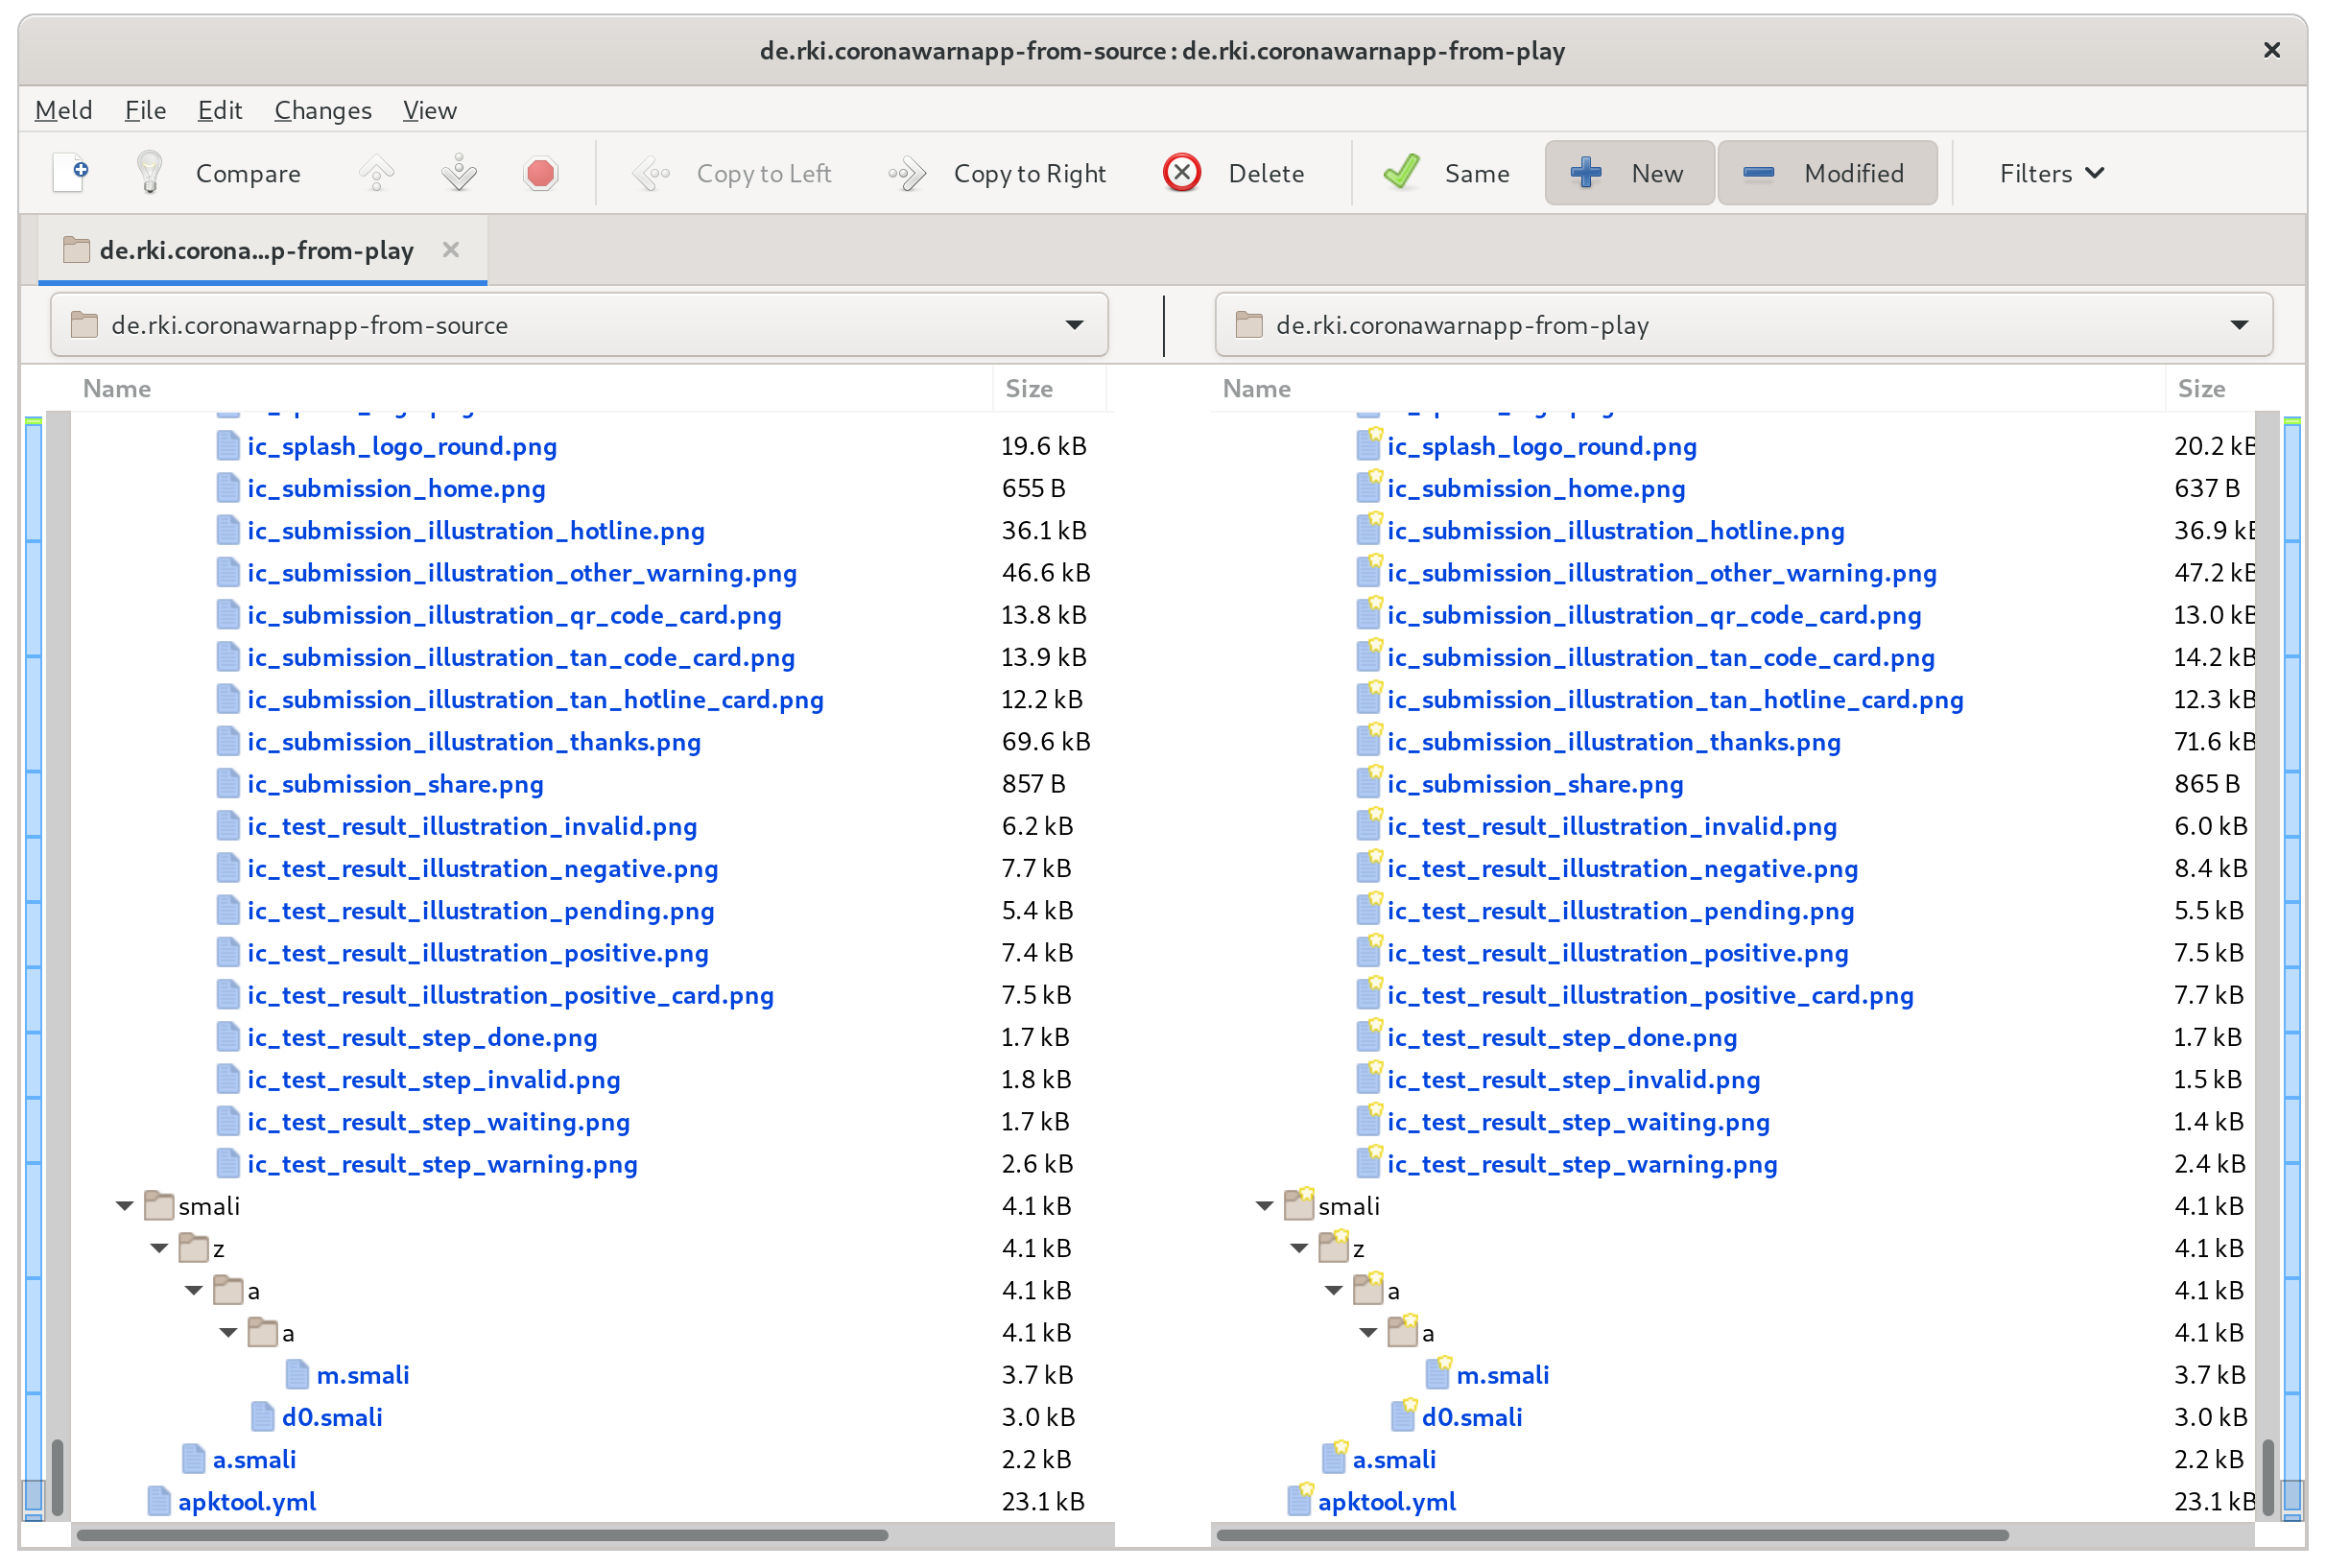Select left ic_submission_illustration_thanks.png
Image resolution: width=2326 pixels, height=1568 pixels.
tap(473, 742)
